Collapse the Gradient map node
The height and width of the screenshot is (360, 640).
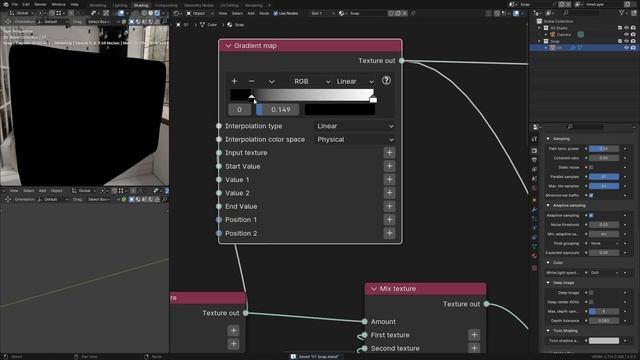[228, 46]
